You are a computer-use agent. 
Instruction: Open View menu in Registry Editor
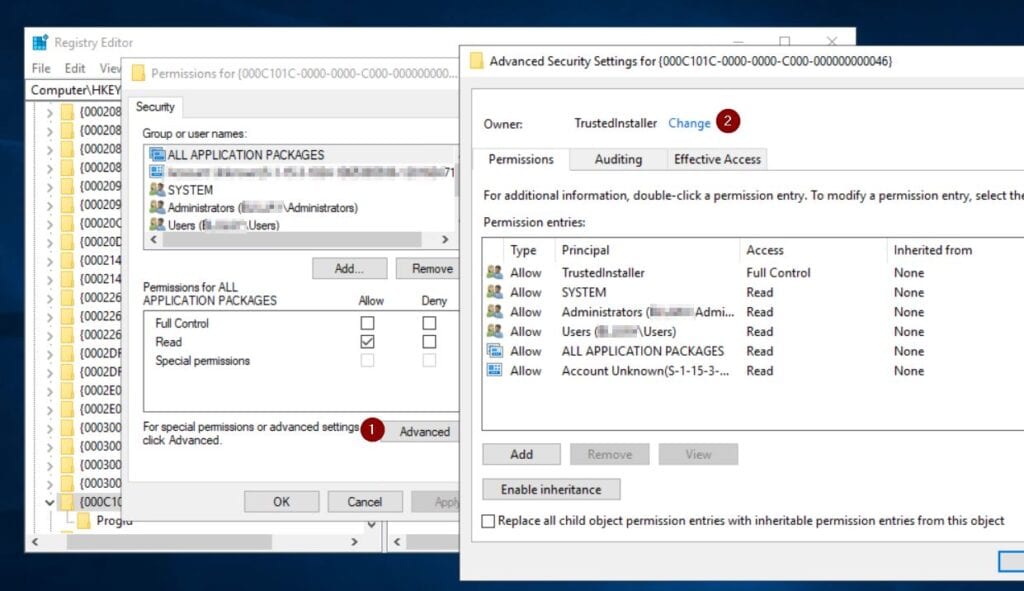click(x=110, y=68)
